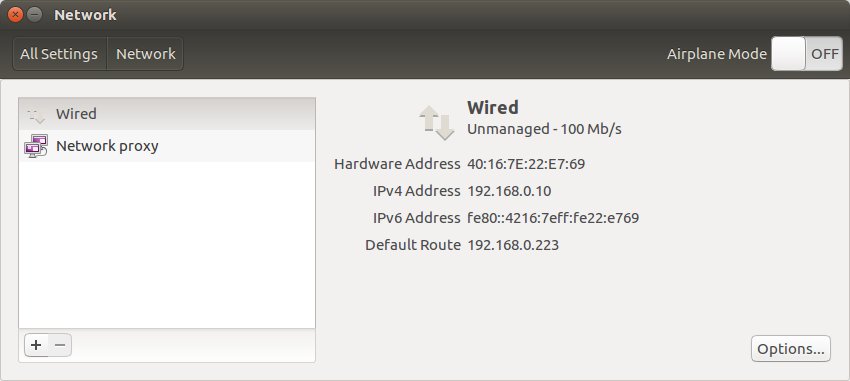This screenshot has height=381, width=850.
Task: Click the IPv6 address value
Action: (x=553, y=218)
